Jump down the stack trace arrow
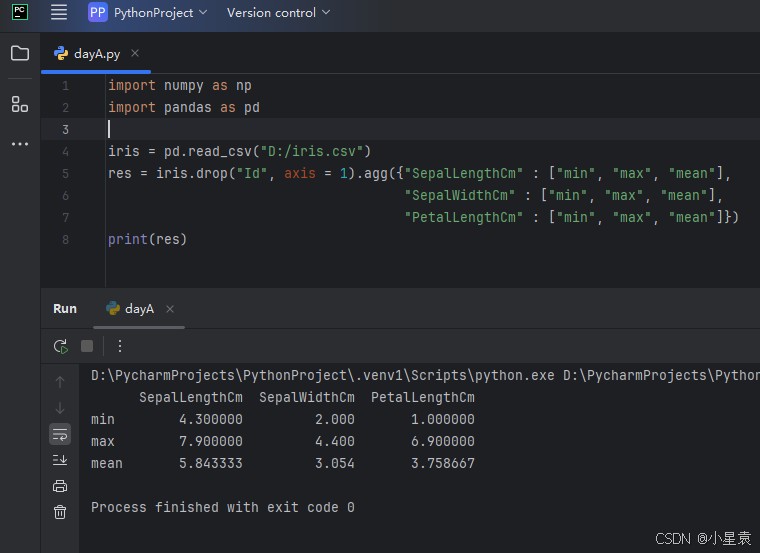This screenshot has height=553, width=760. (60, 408)
